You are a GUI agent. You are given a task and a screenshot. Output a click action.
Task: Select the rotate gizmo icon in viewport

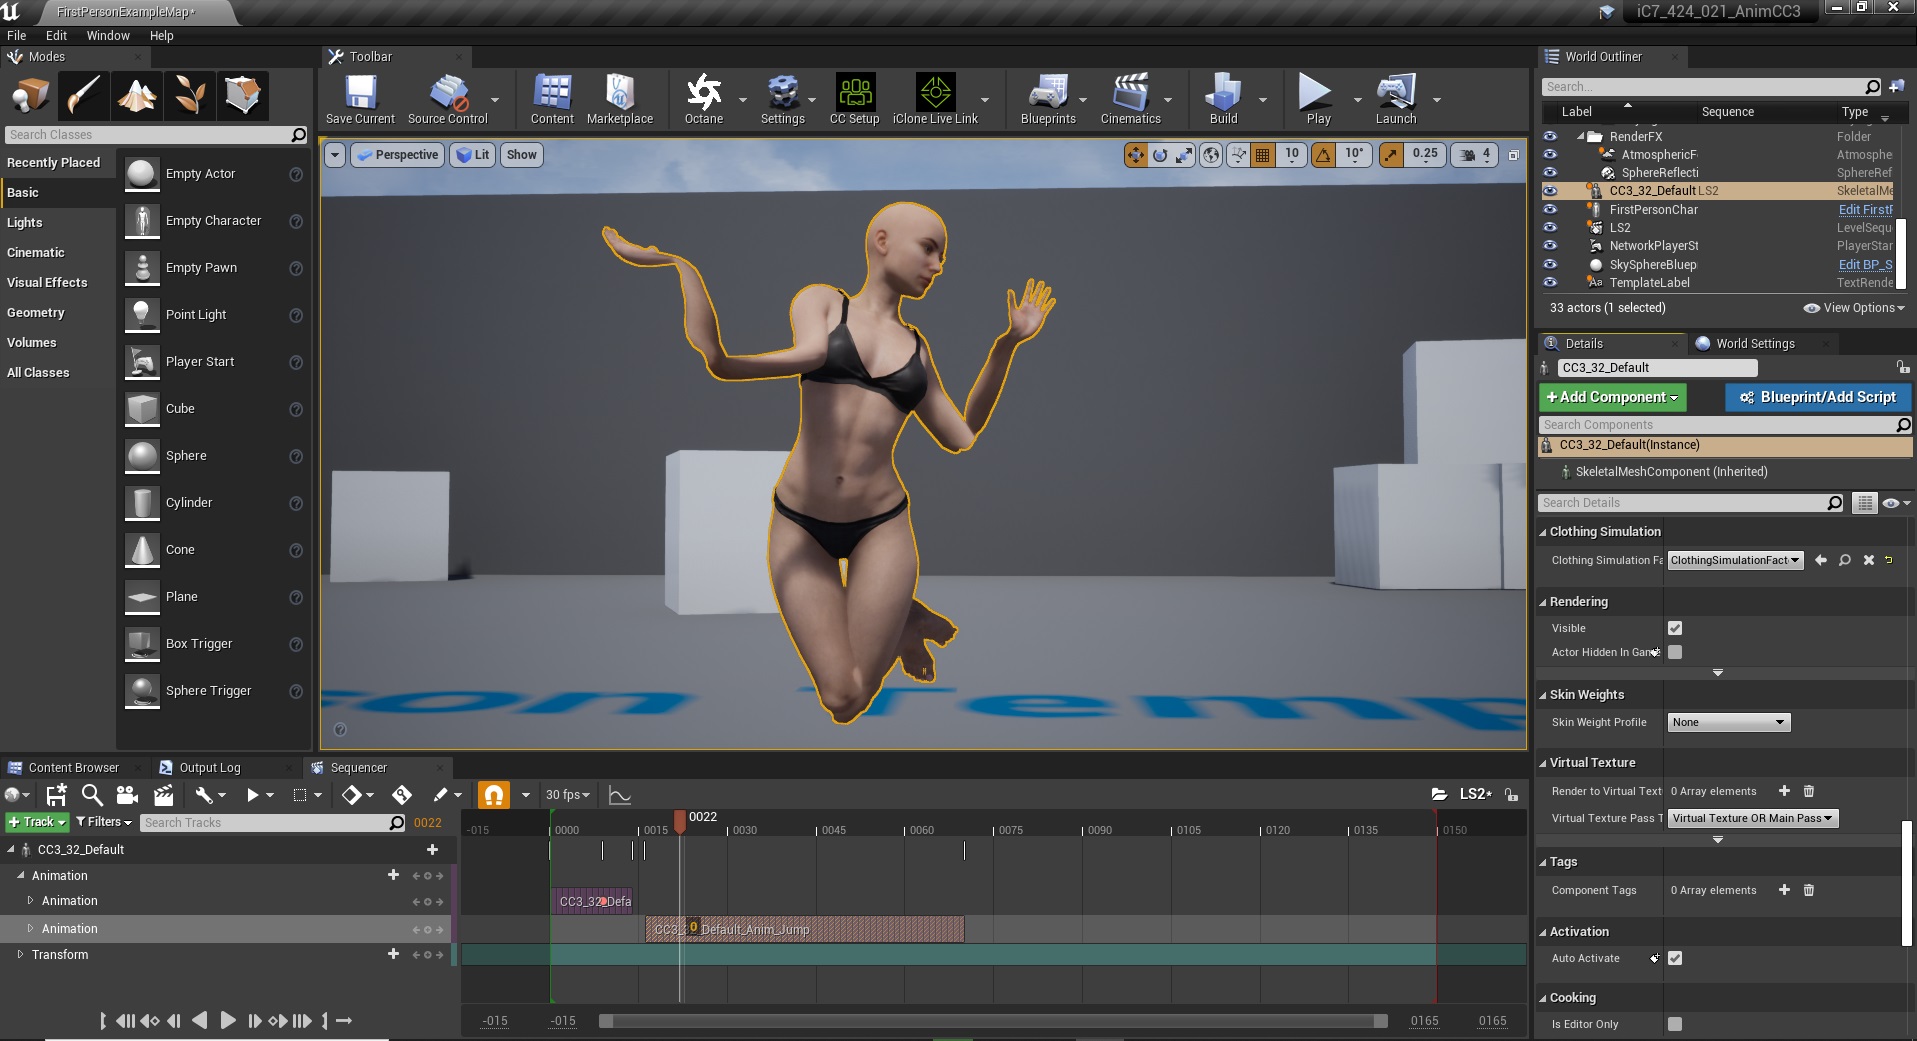pyautogui.click(x=1160, y=155)
